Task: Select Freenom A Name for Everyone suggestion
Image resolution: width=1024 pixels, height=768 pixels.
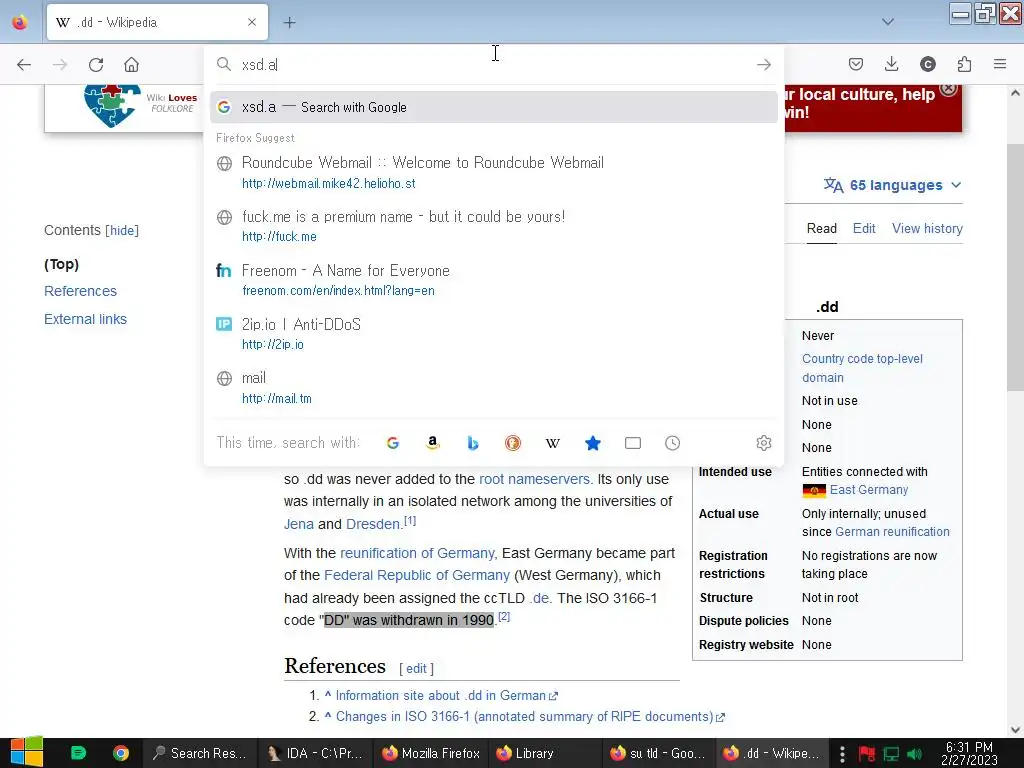Action: (x=494, y=280)
